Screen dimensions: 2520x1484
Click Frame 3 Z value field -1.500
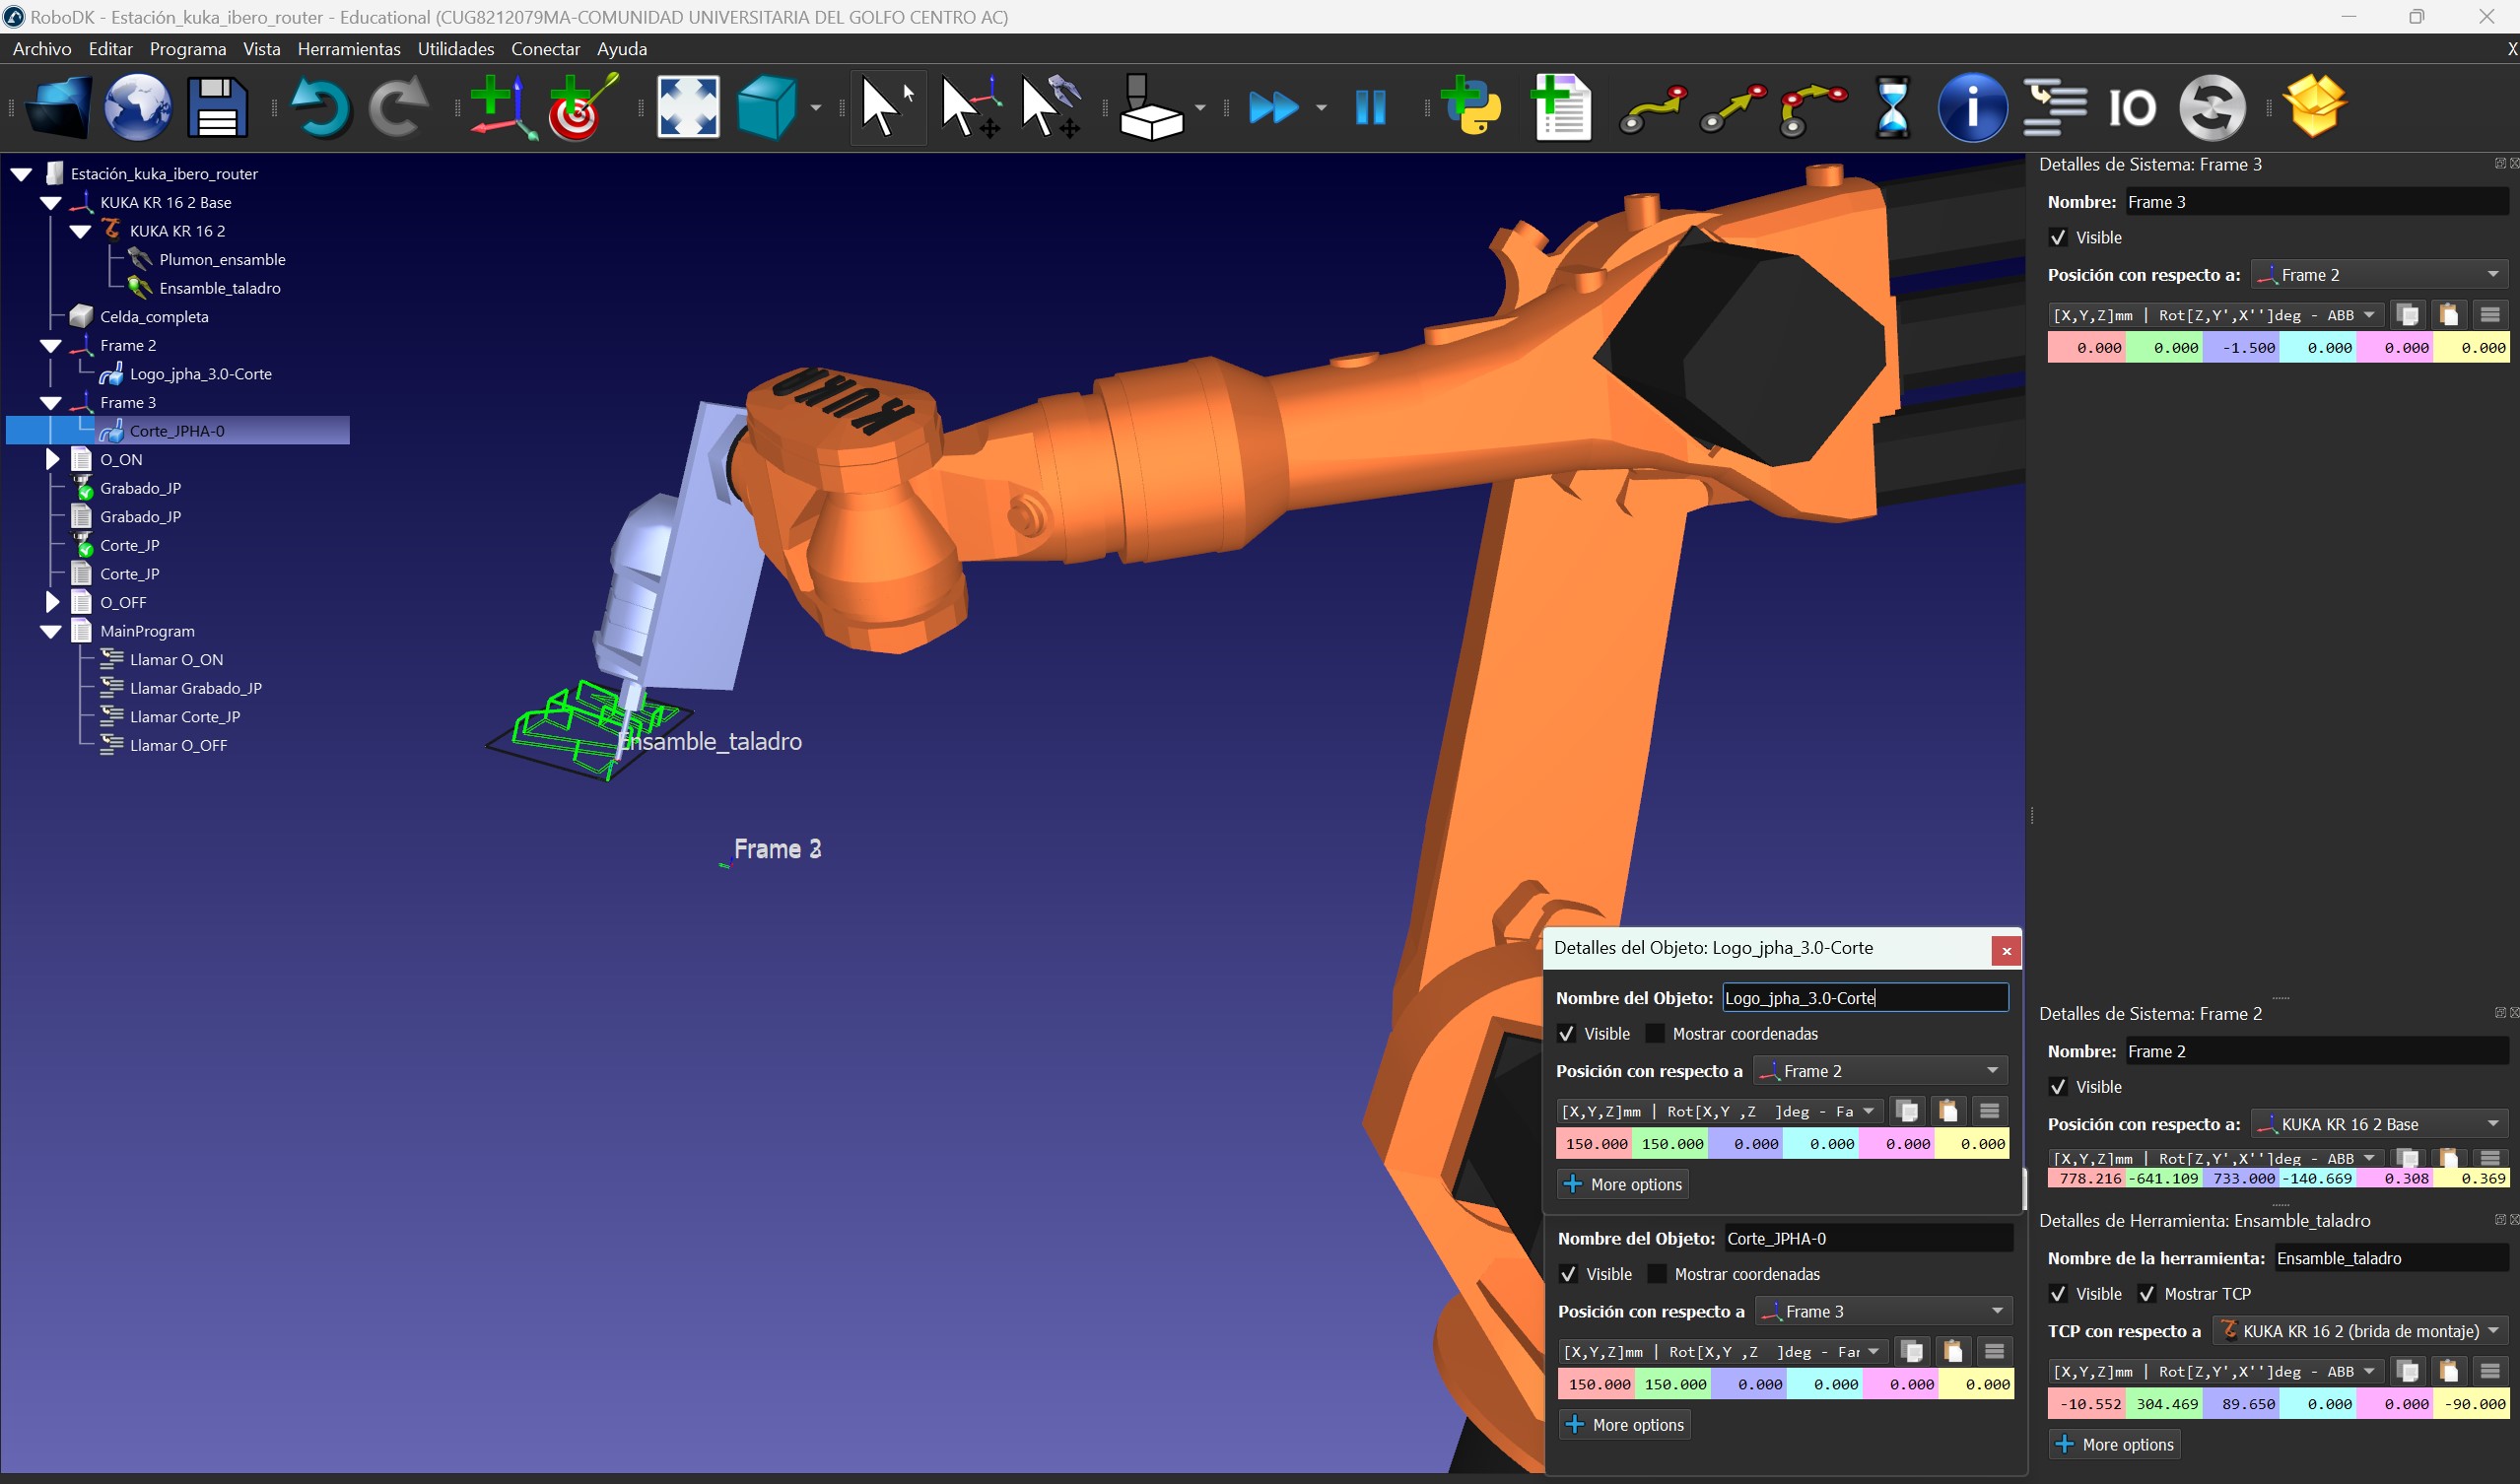tap(2241, 347)
